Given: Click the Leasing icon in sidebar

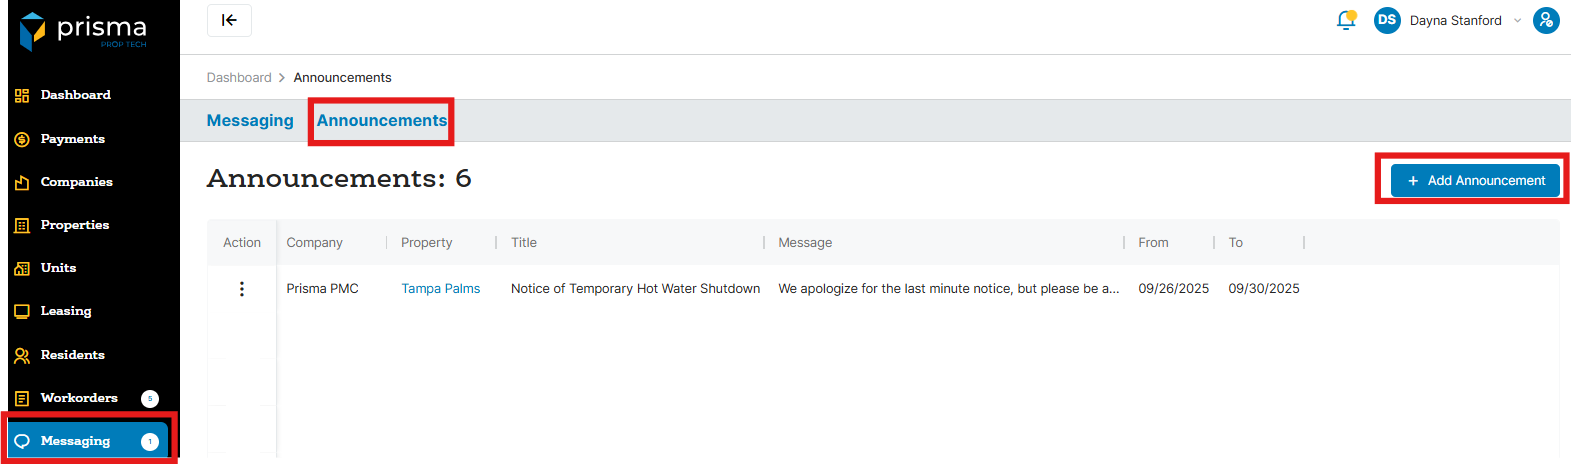Looking at the screenshot, I should 22,311.
